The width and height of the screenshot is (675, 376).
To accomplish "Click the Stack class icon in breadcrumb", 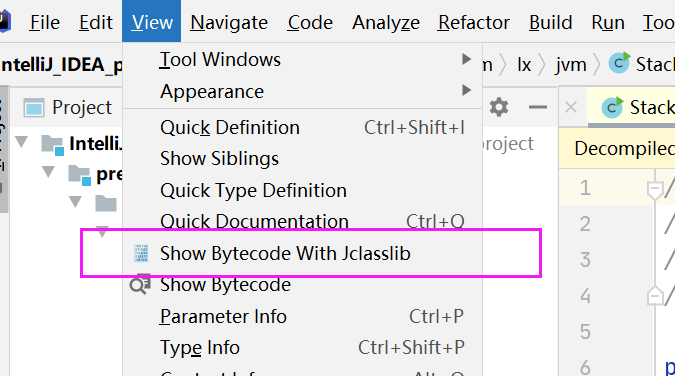I will click(x=619, y=63).
